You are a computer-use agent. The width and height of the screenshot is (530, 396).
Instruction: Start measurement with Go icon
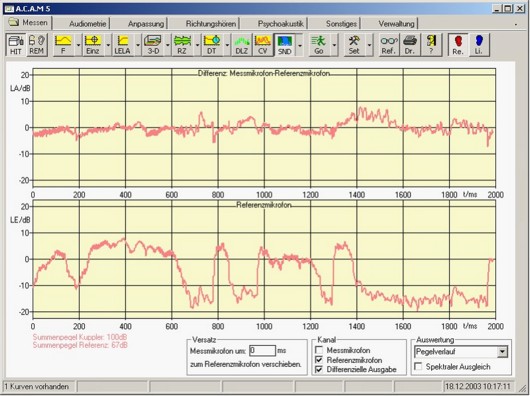point(319,45)
